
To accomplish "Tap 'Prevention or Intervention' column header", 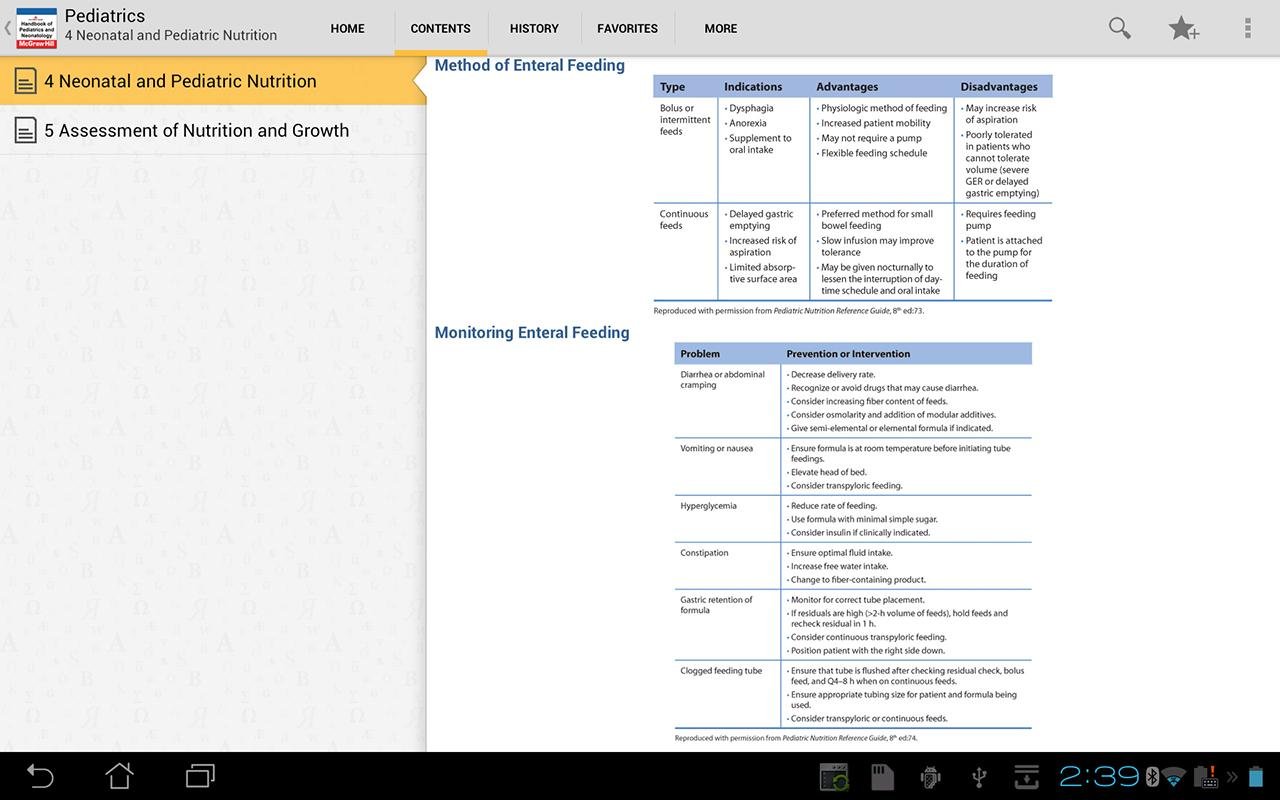I will tap(848, 354).
